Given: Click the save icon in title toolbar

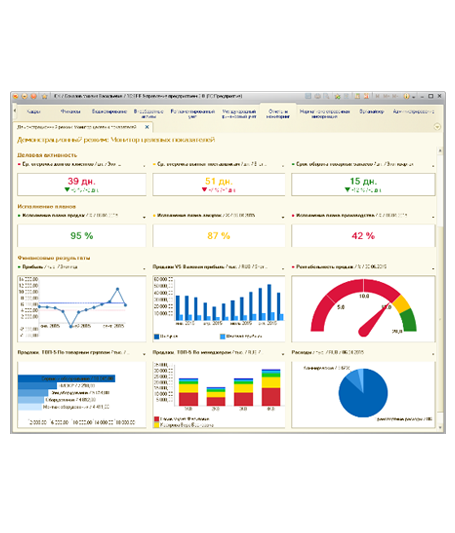Looking at the screenshot, I should click(308, 97).
